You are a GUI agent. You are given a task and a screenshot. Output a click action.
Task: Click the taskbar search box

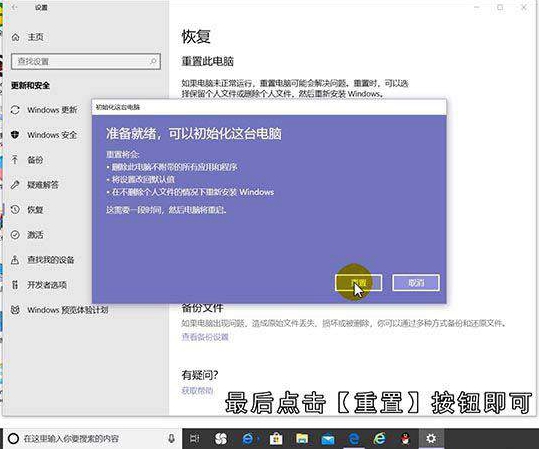click(x=92, y=439)
